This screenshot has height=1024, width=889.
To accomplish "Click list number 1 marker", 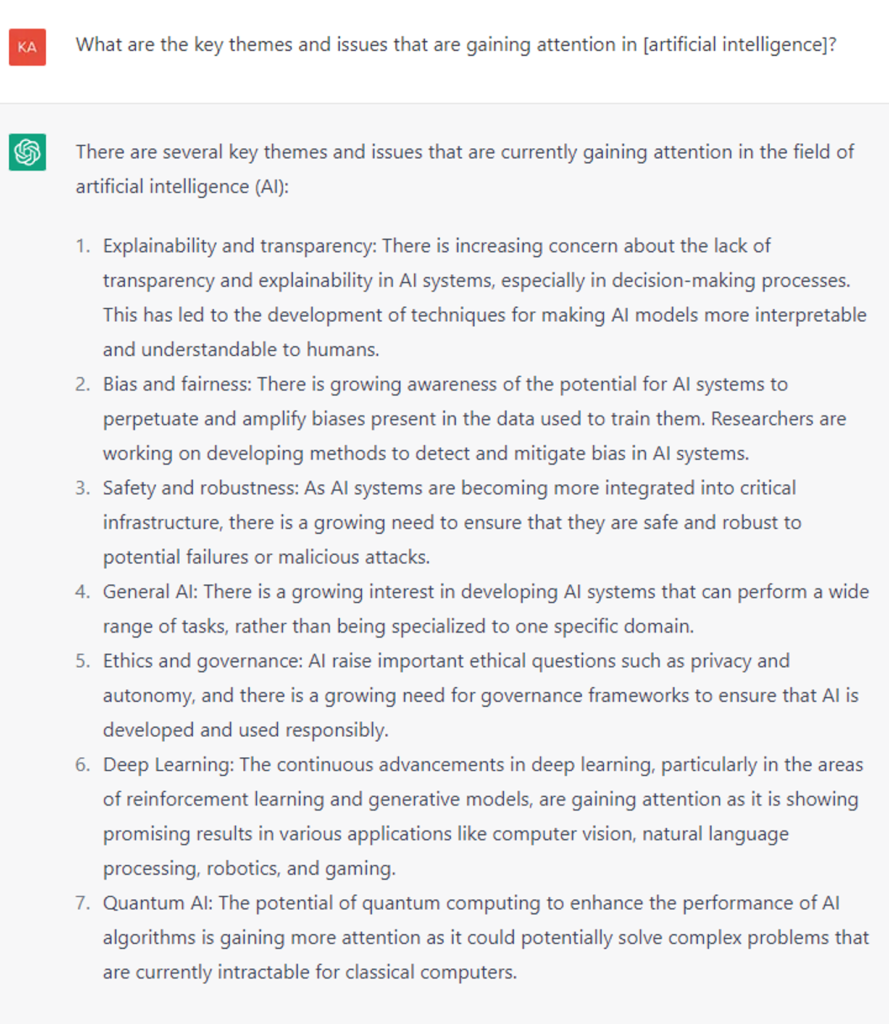I will [84, 246].
